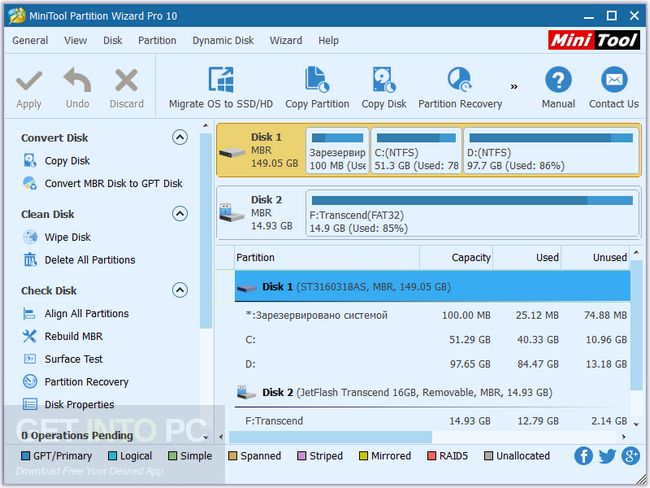Image resolution: width=650 pixels, height=488 pixels.
Task: Open the View menu
Action: tap(75, 41)
